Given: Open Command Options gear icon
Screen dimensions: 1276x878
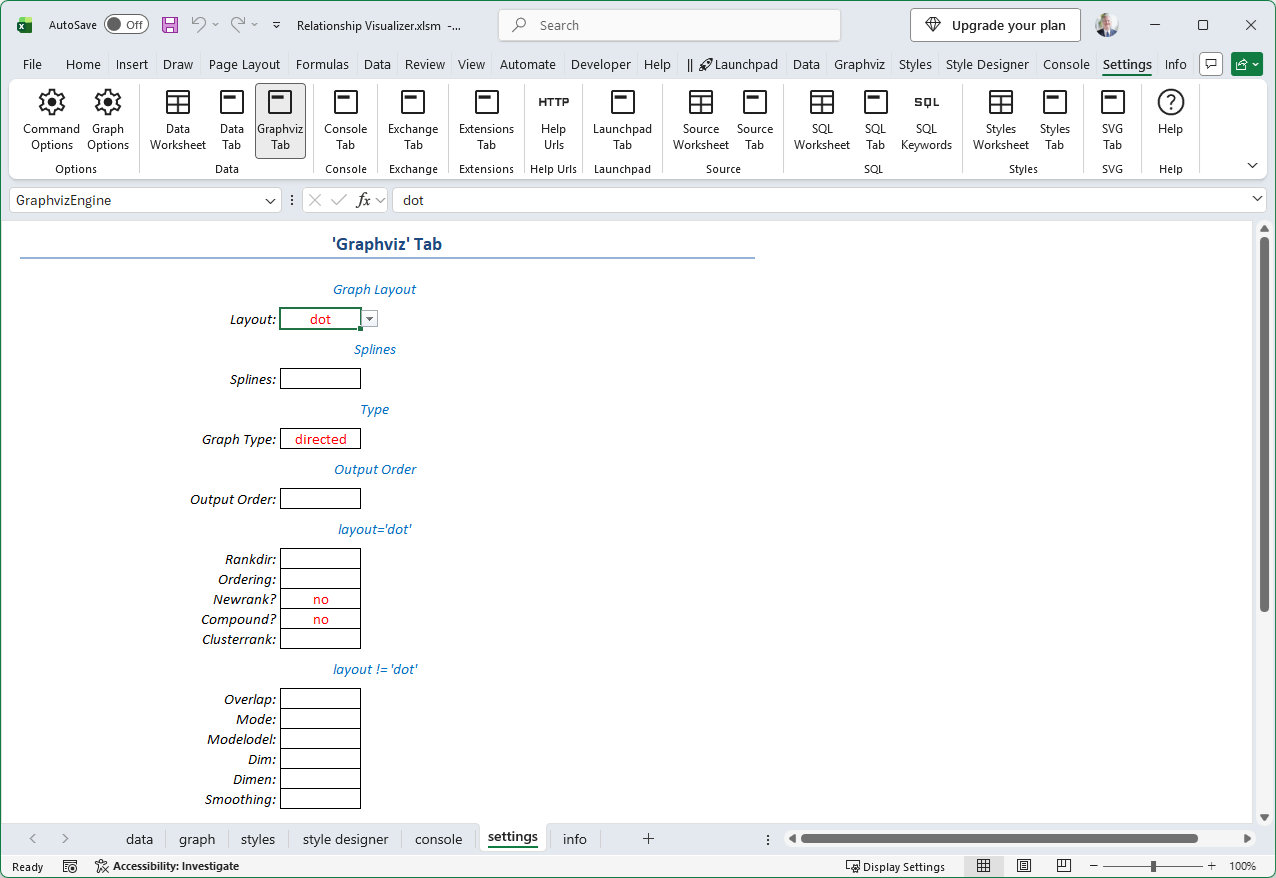Looking at the screenshot, I should [51, 102].
